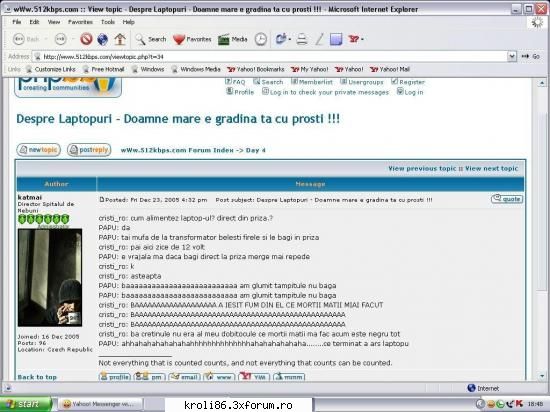Open the Windows start button
This screenshot has width=550, height=412.
25,404
